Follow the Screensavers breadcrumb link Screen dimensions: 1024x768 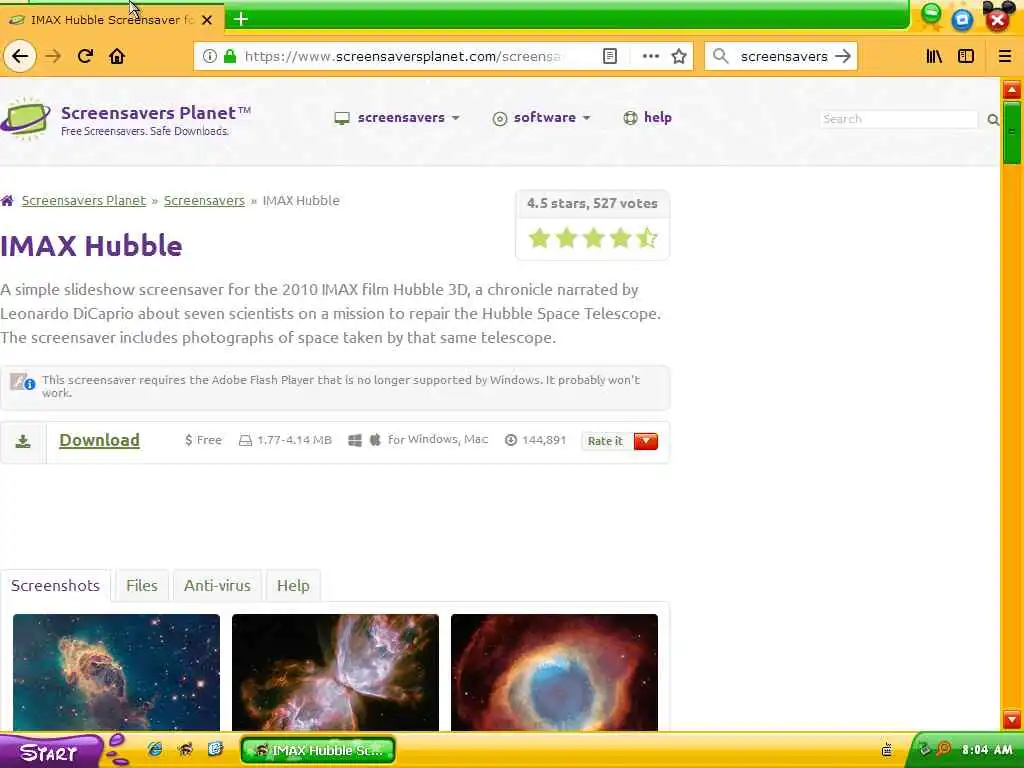coord(204,200)
